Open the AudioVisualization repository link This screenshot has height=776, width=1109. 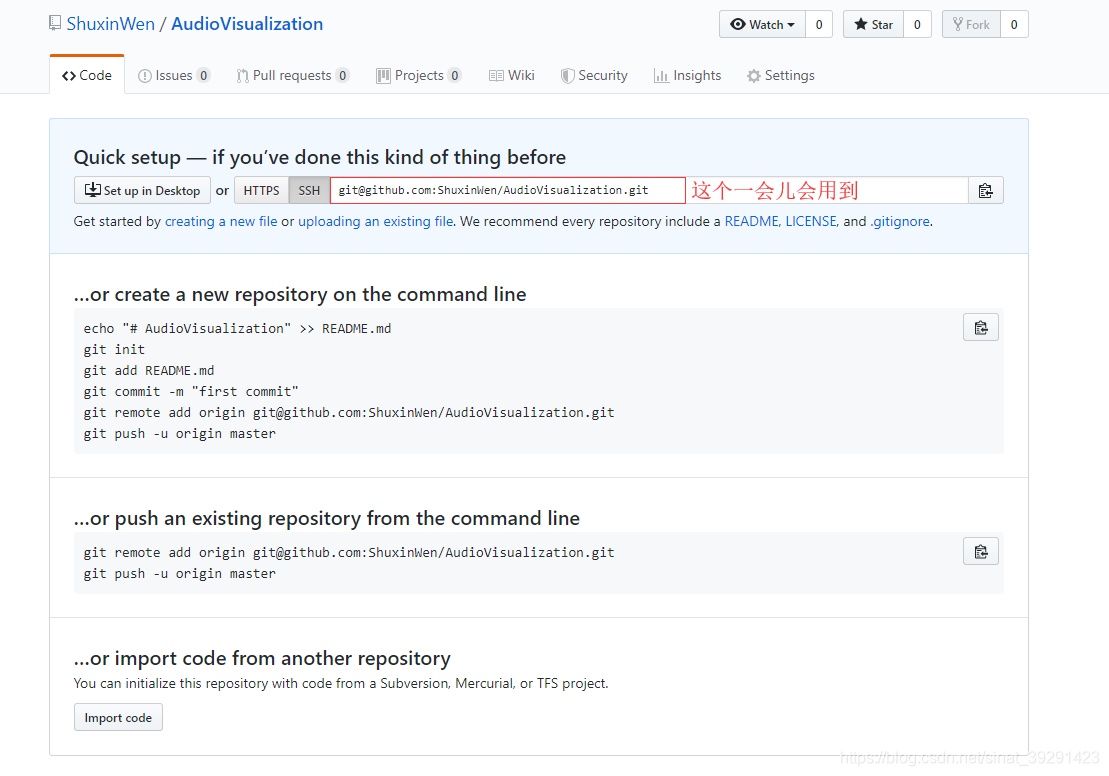point(247,24)
